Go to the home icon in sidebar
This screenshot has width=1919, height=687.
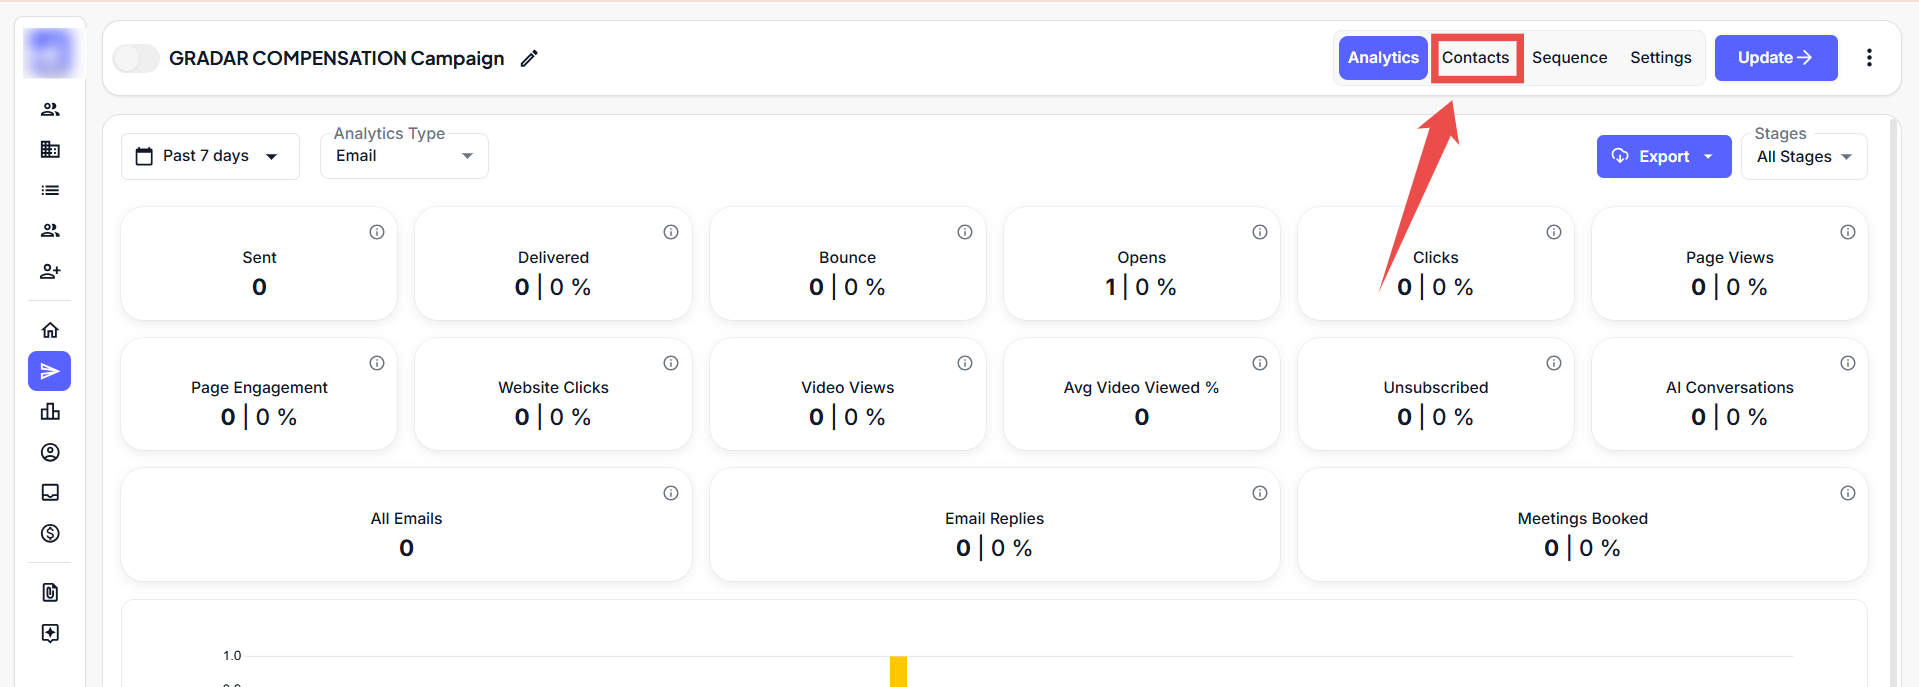click(50, 330)
